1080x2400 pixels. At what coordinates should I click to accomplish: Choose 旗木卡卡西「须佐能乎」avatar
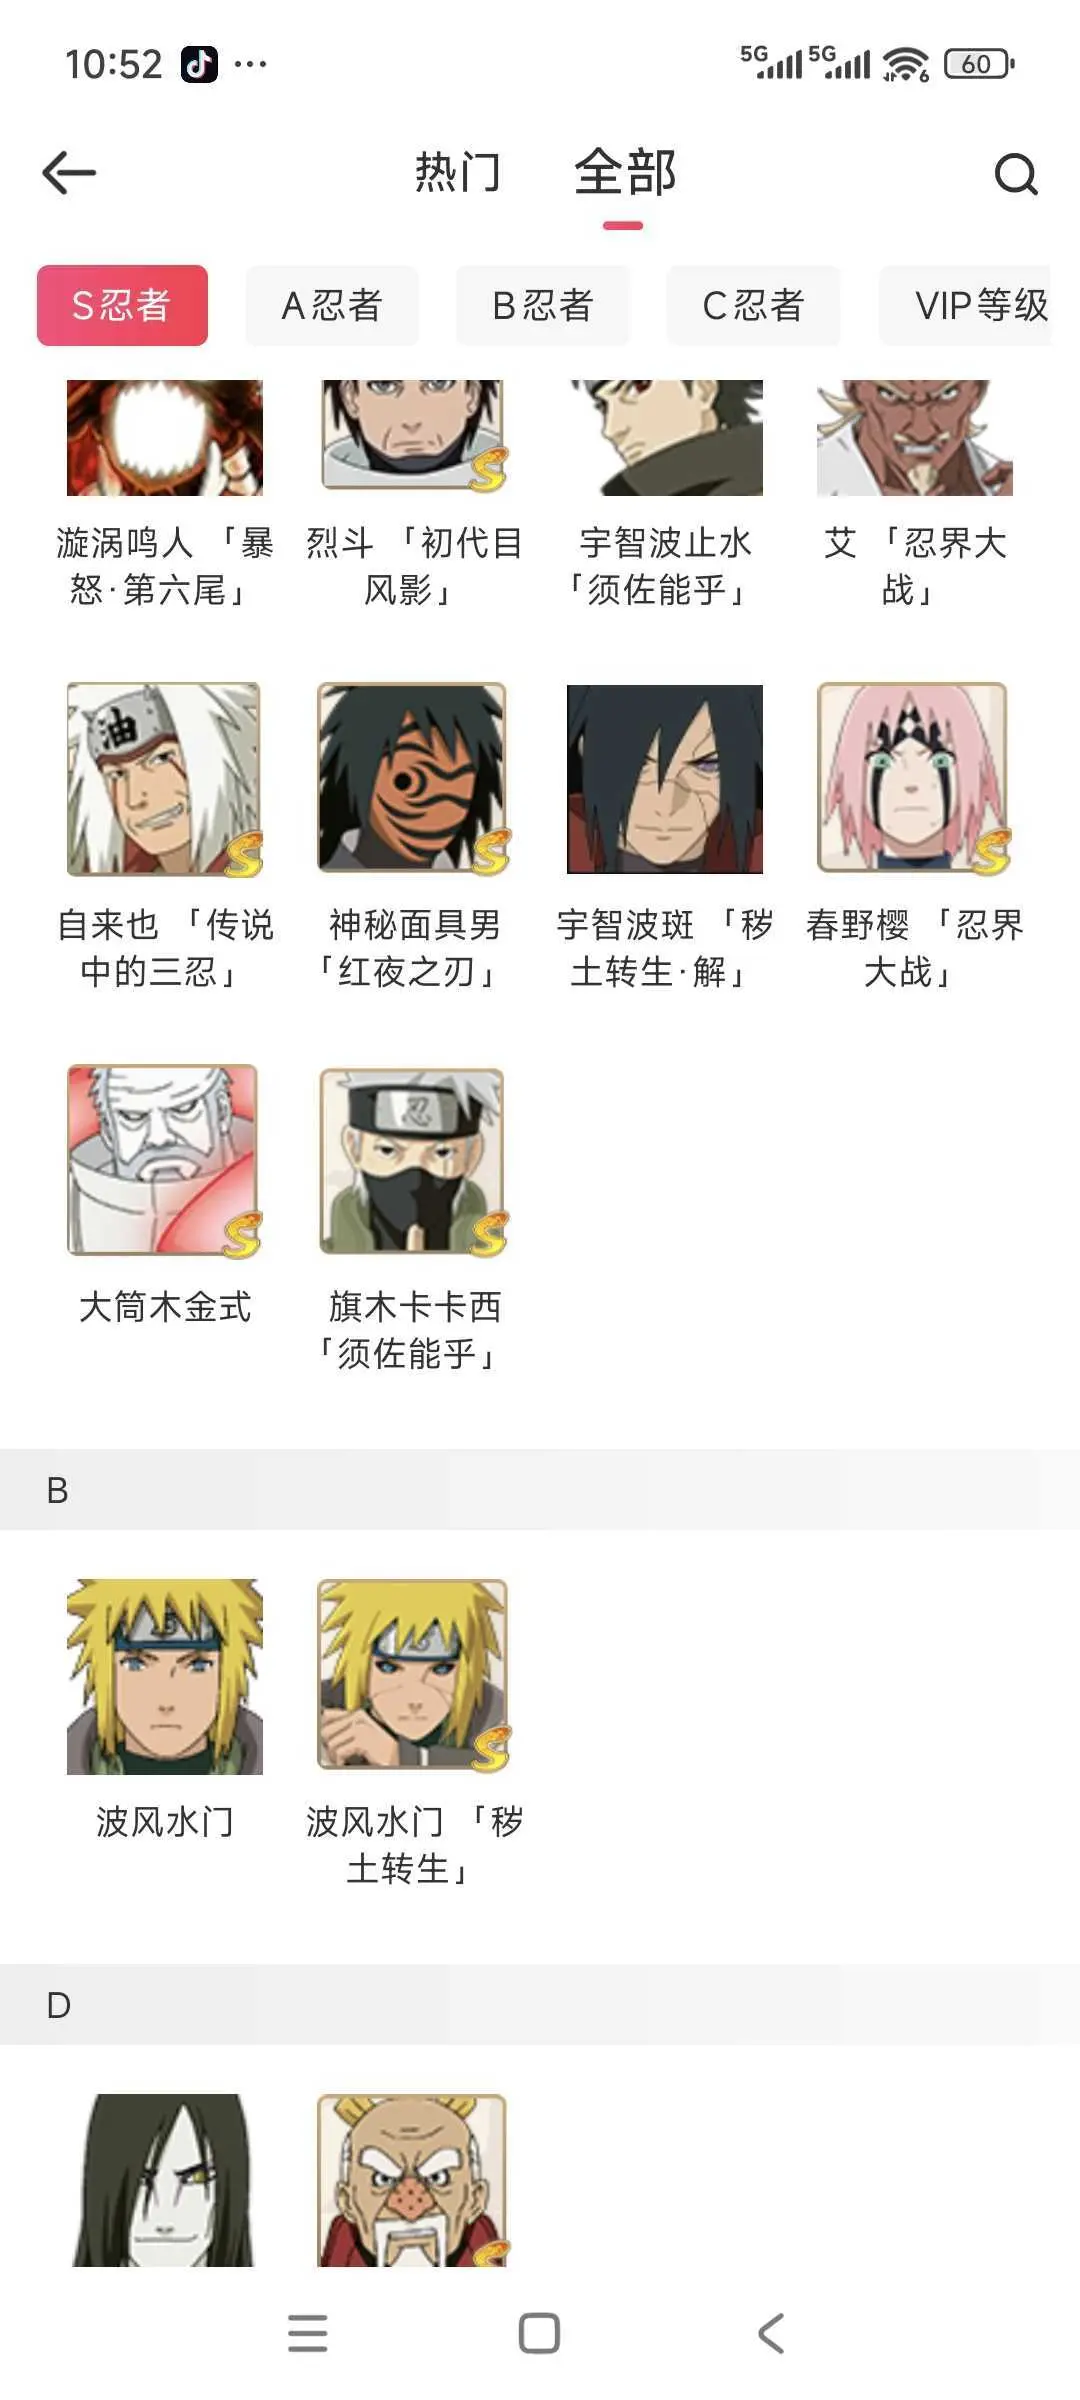tap(414, 1161)
